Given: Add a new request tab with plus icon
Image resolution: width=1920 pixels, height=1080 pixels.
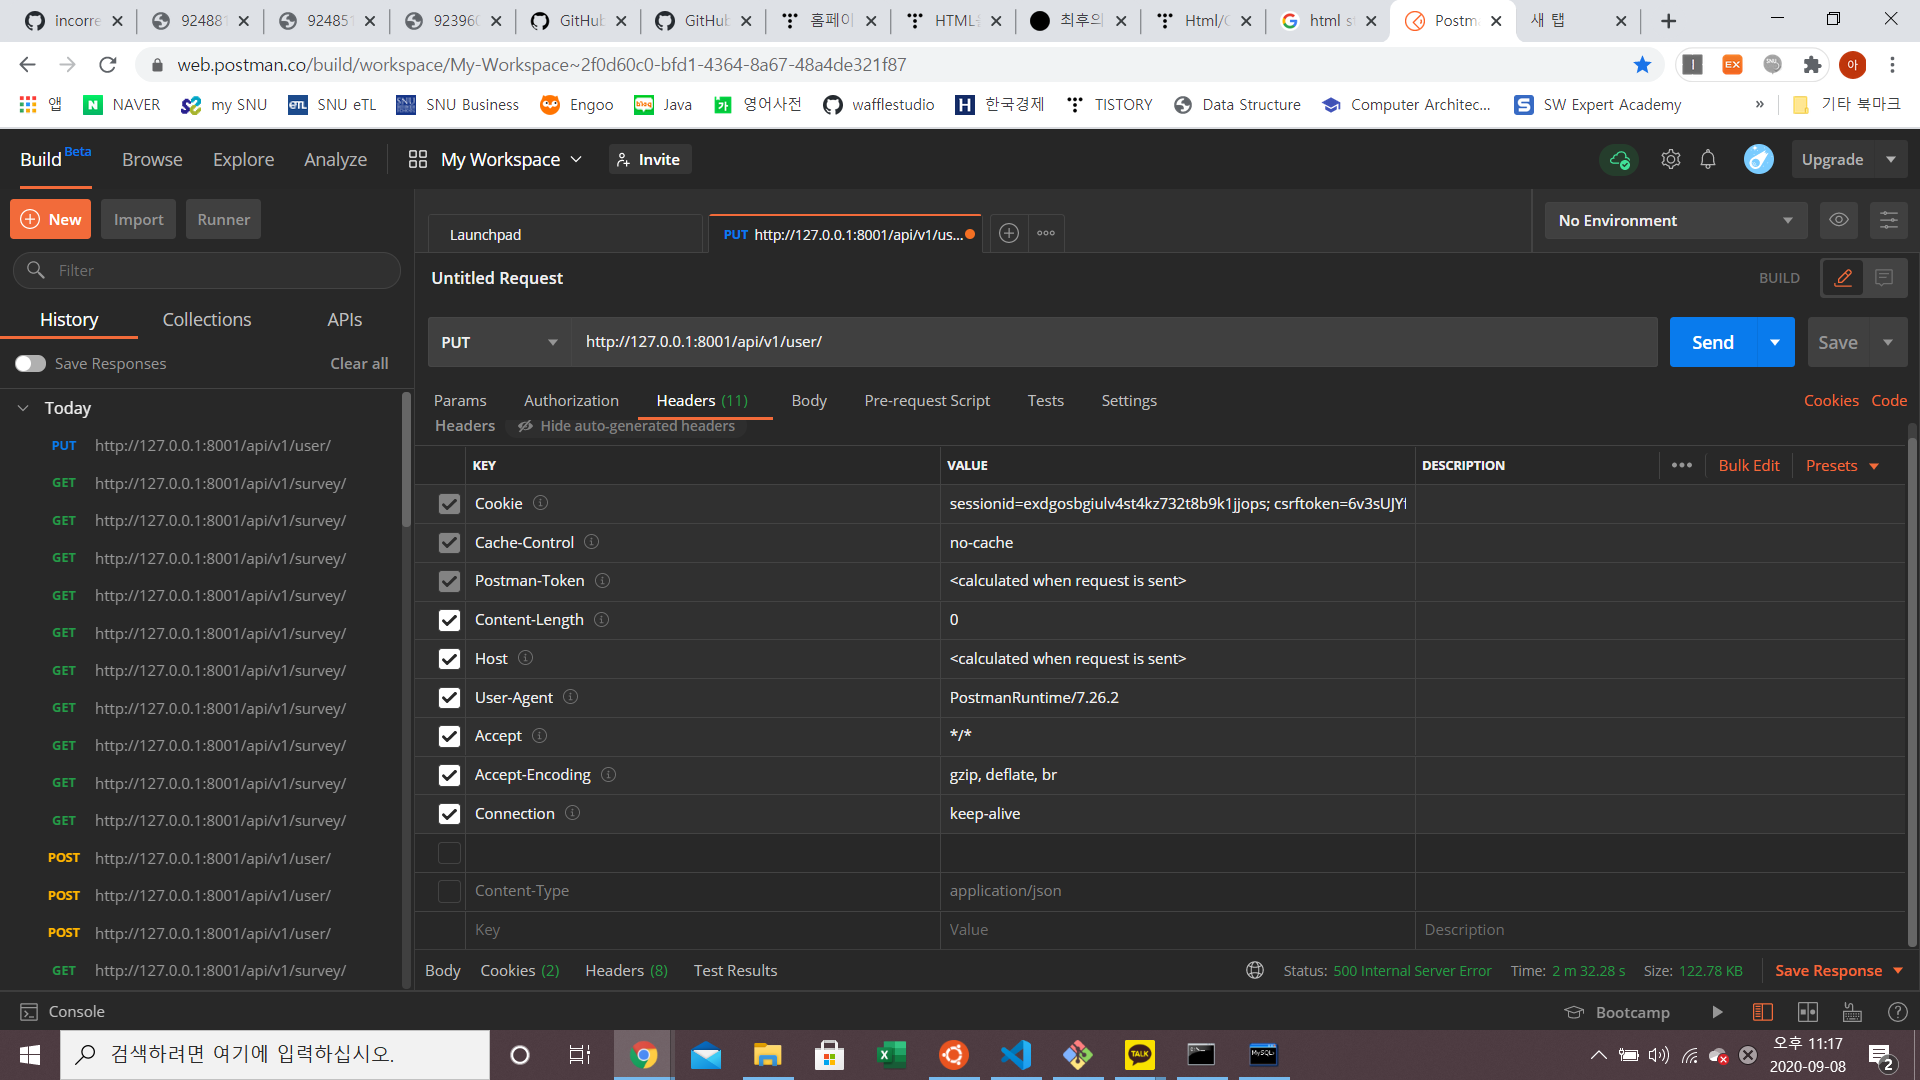Looking at the screenshot, I should [x=1009, y=233].
